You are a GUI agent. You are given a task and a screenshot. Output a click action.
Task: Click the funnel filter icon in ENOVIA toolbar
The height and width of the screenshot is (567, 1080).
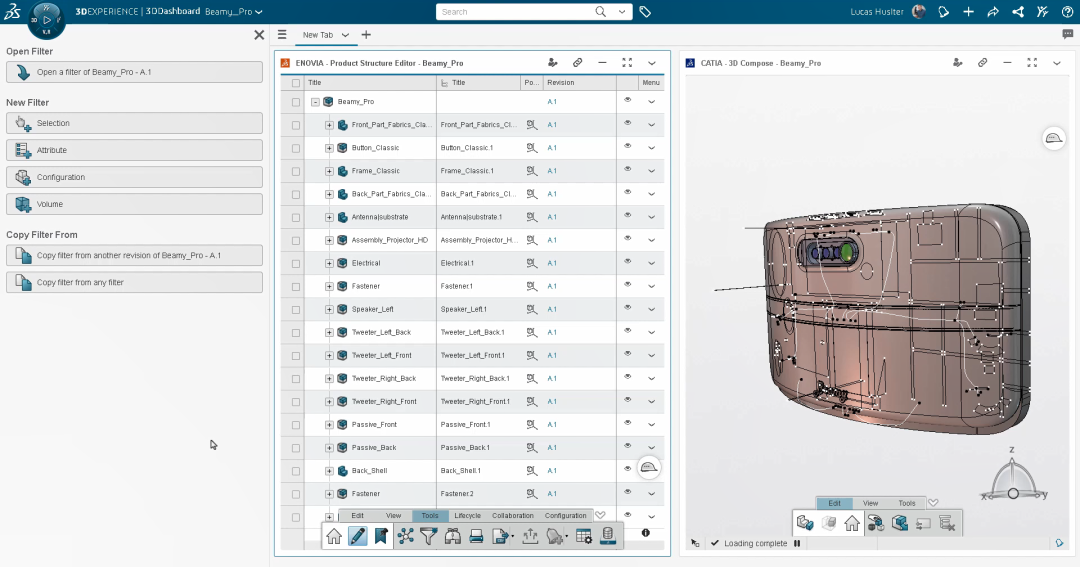coord(428,536)
